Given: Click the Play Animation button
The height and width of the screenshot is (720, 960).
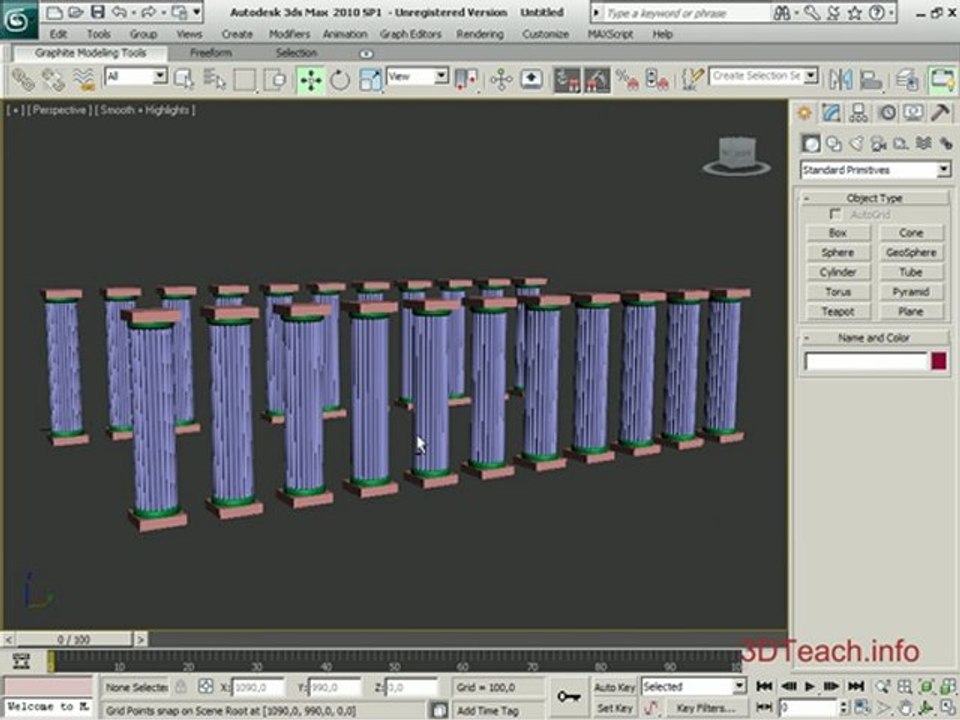Looking at the screenshot, I should (809, 686).
